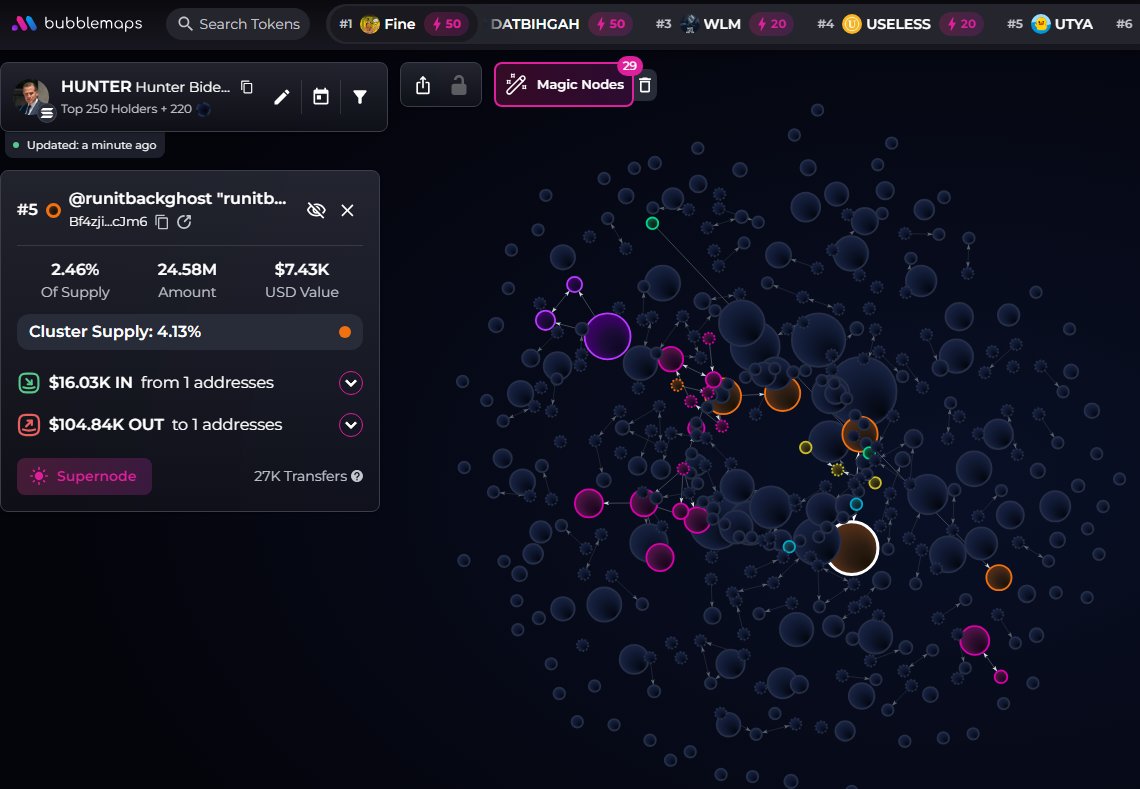Screen dimensions: 1140x789
Task: Click the 2.46% Of Supply value
Action: point(75,270)
